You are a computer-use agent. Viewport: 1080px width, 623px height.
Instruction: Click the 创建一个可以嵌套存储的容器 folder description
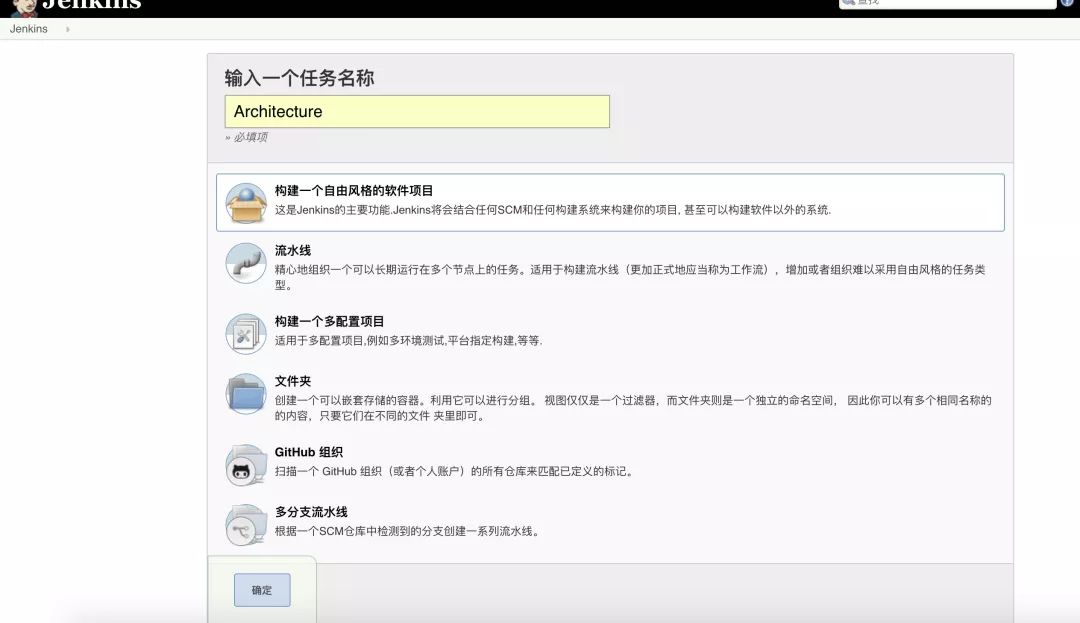633,408
